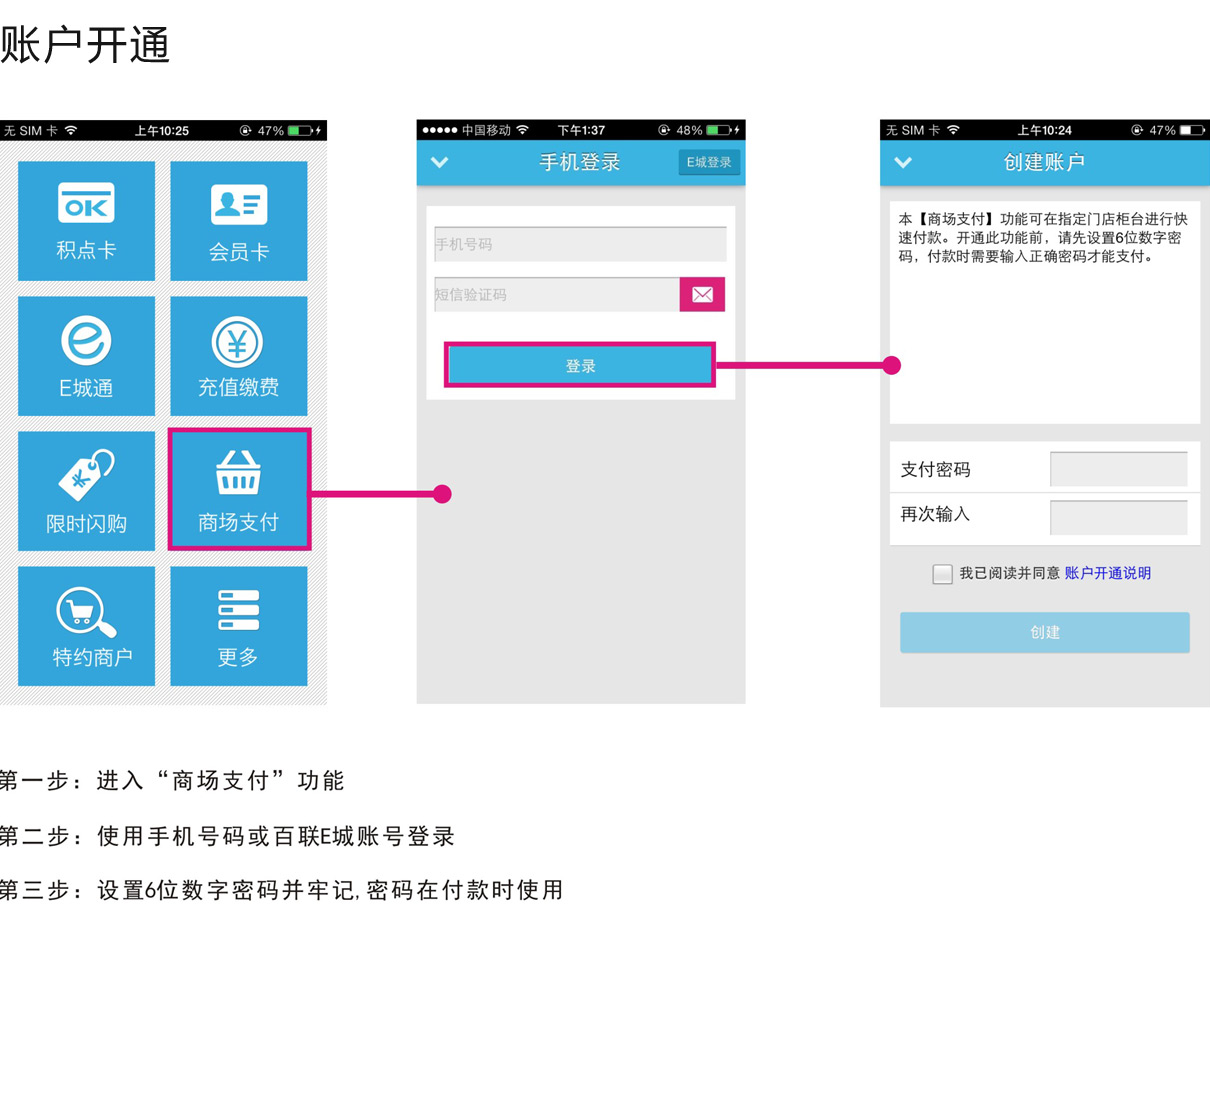Screen dimensions: 1210x1100
Task: Focus the 短信验证码 verification code field
Action: click(x=556, y=294)
